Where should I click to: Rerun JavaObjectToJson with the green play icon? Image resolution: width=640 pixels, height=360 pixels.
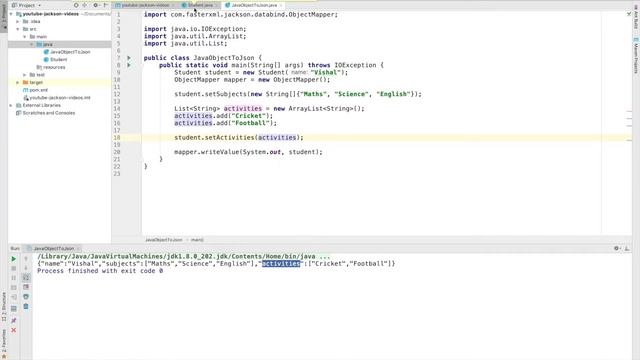(13, 259)
